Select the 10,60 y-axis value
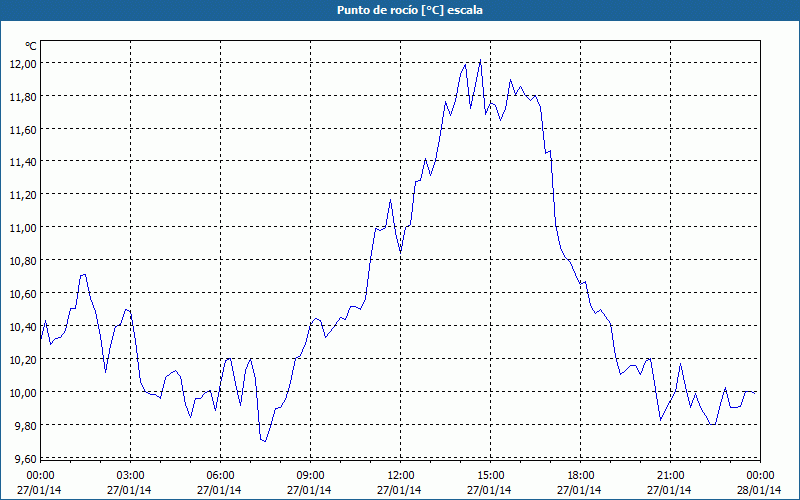 [23, 294]
